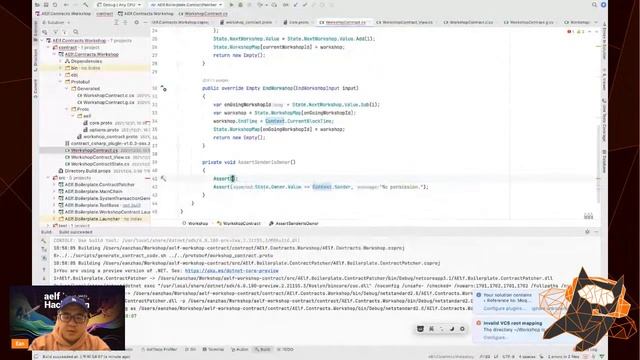Click the moon icon in floating toolbar
This screenshot has height=360, width=640.
click(x=452, y=329)
